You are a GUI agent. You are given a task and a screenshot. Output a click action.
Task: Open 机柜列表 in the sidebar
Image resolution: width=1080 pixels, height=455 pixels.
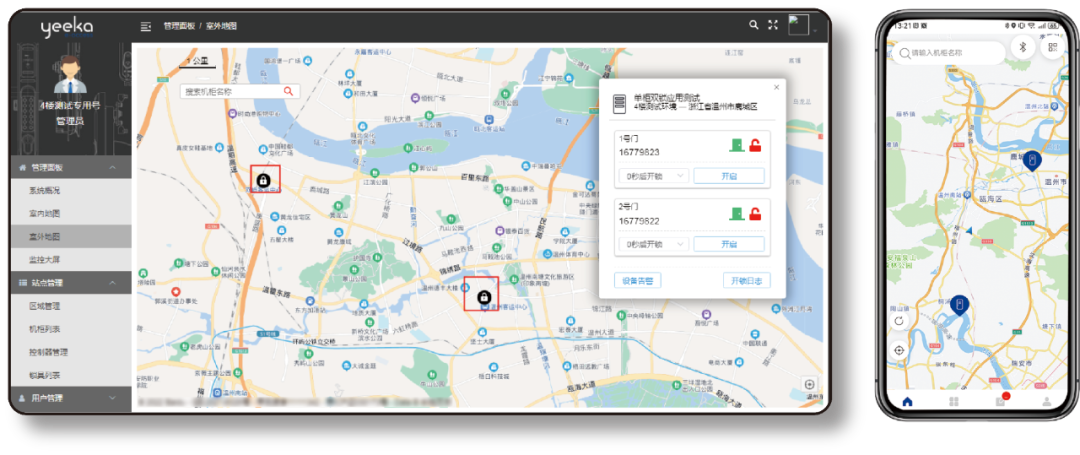(x=45, y=329)
